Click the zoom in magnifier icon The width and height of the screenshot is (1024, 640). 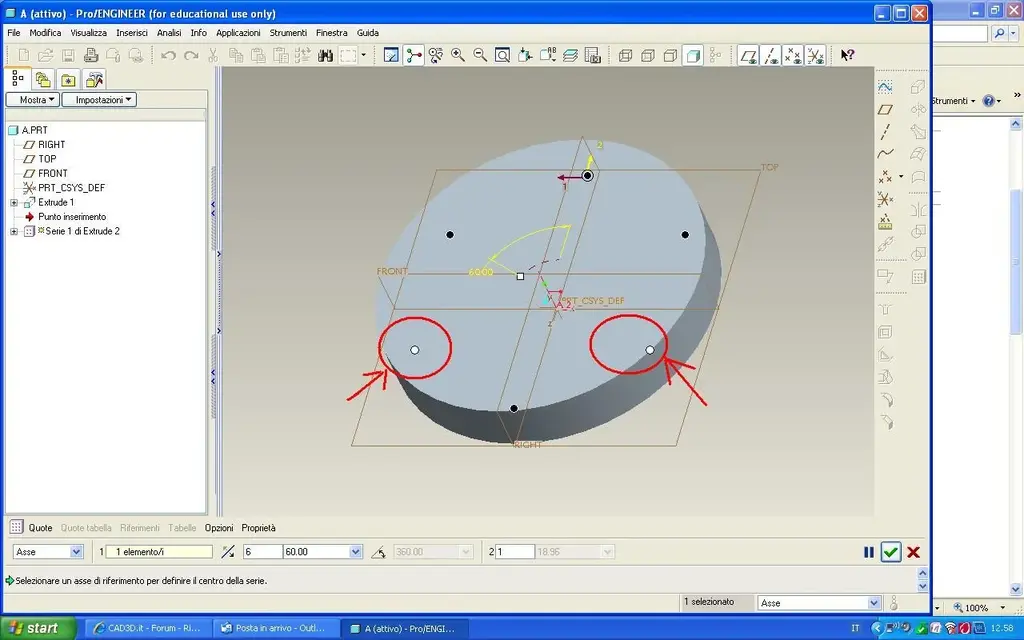click(x=458, y=56)
